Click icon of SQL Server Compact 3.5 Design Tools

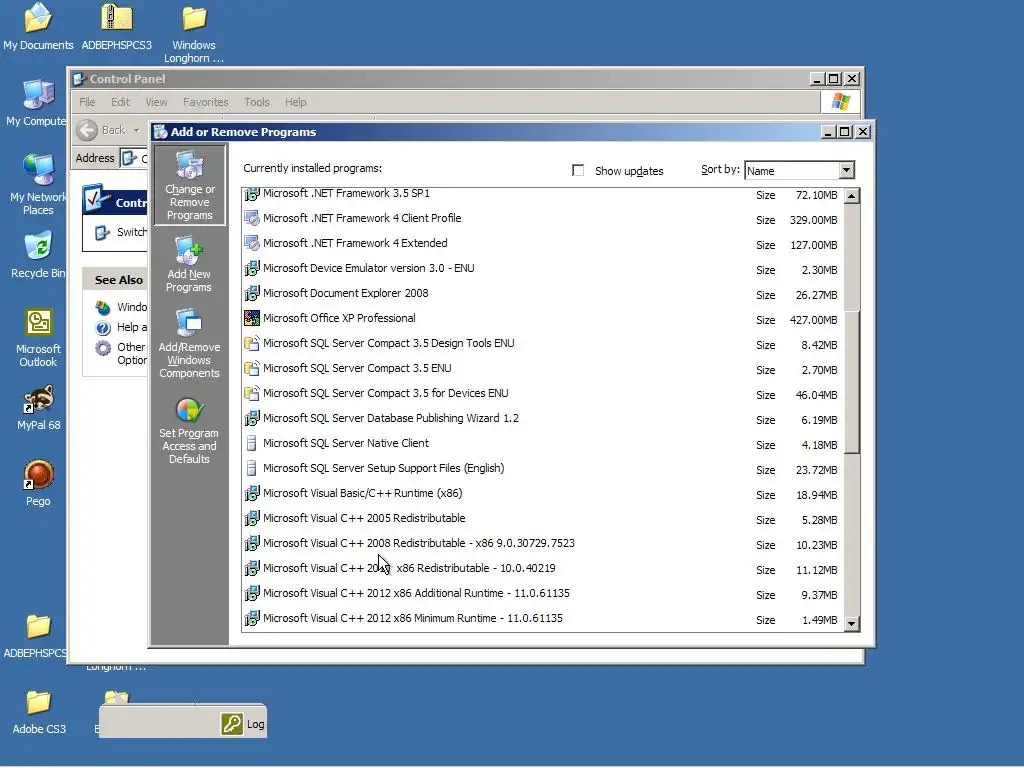251,344
